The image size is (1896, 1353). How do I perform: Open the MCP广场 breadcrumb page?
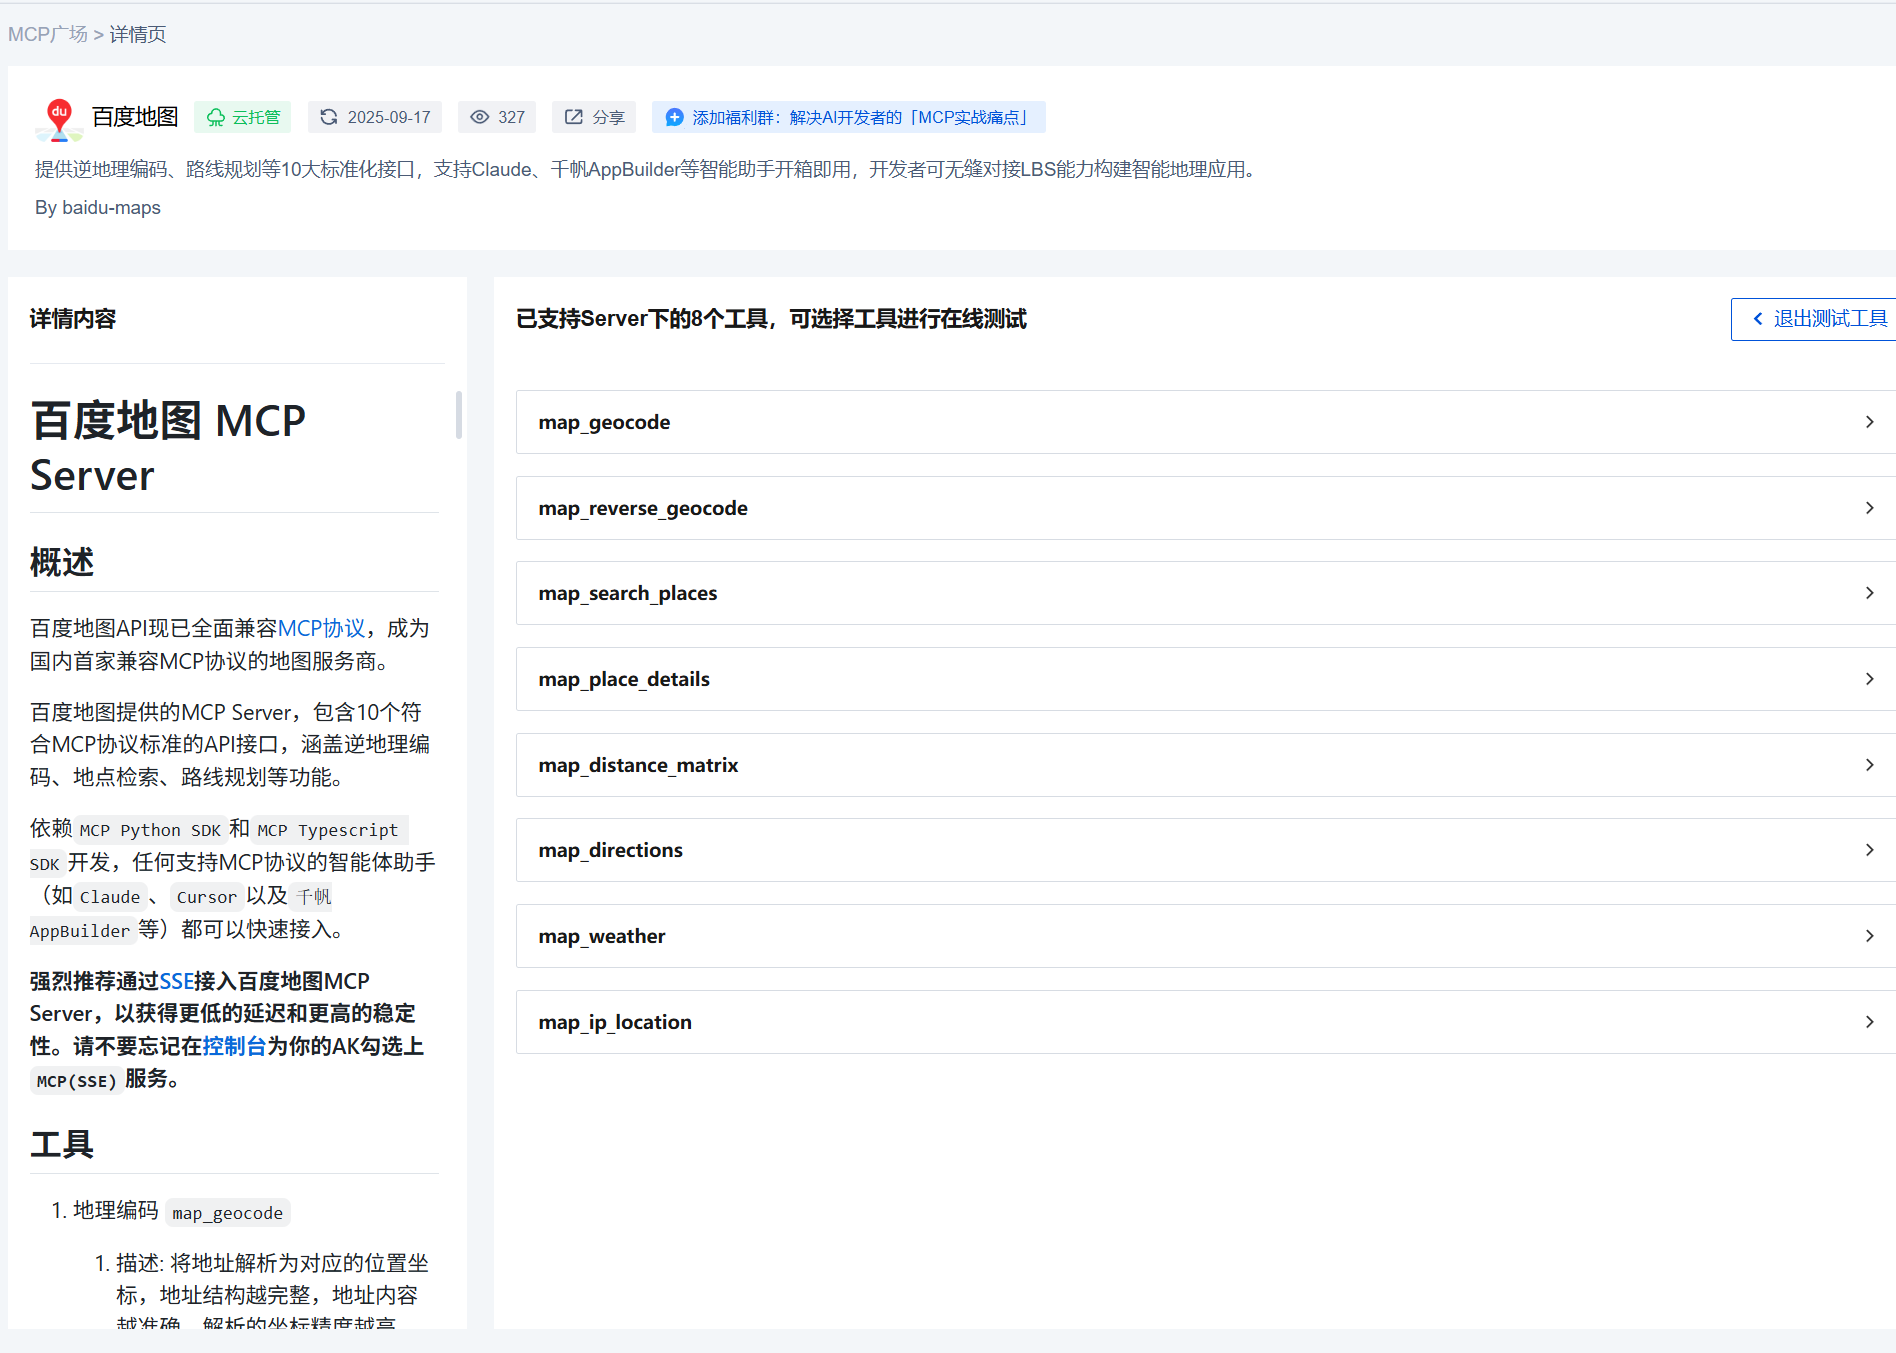coord(47,33)
